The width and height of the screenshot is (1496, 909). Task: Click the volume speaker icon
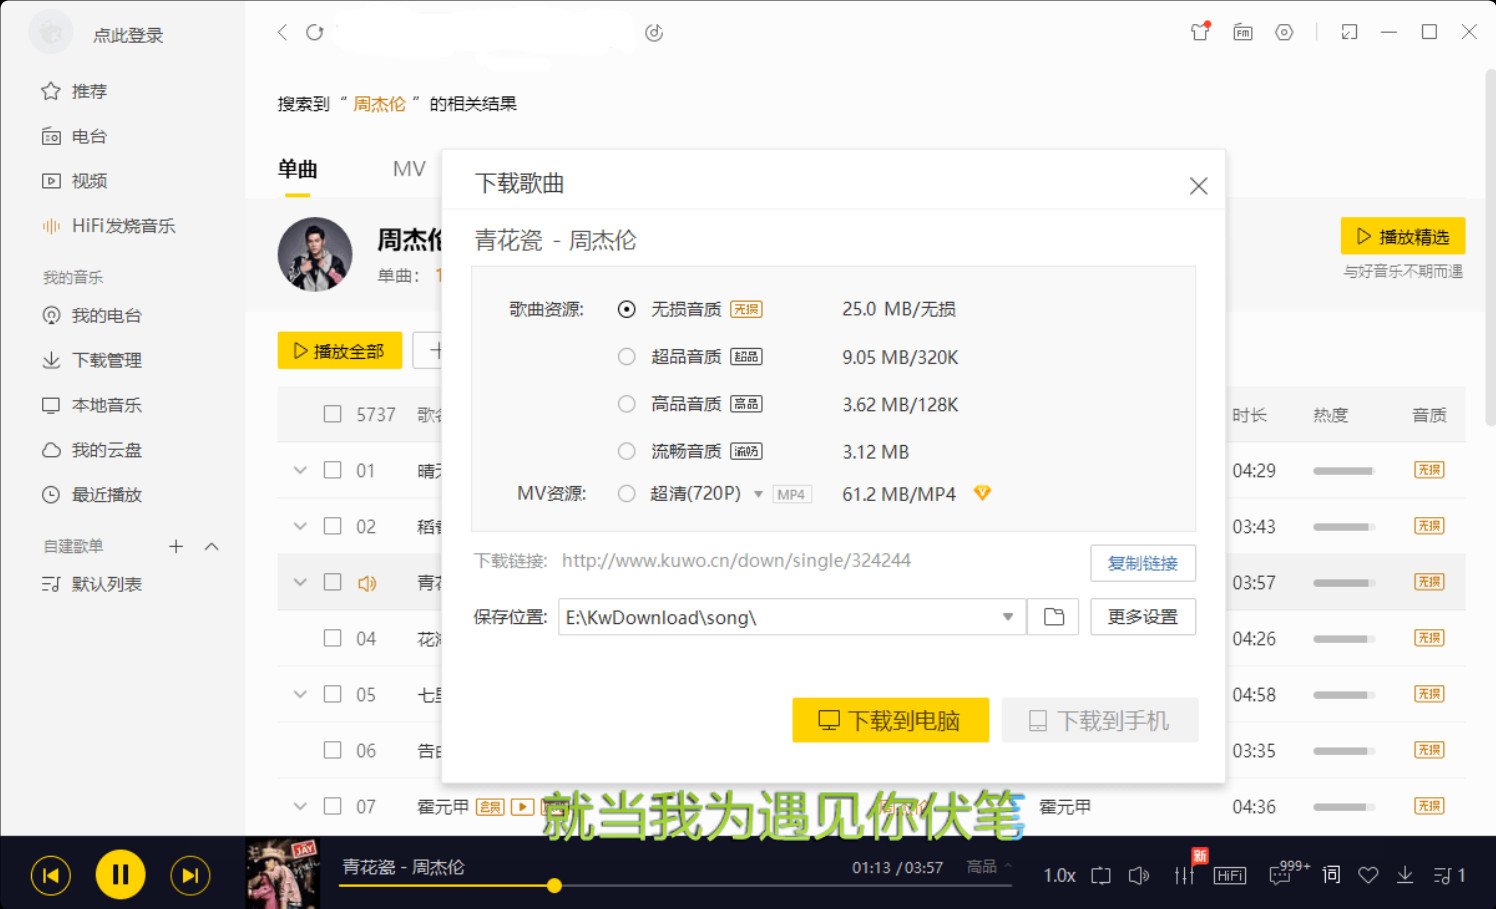point(1138,875)
